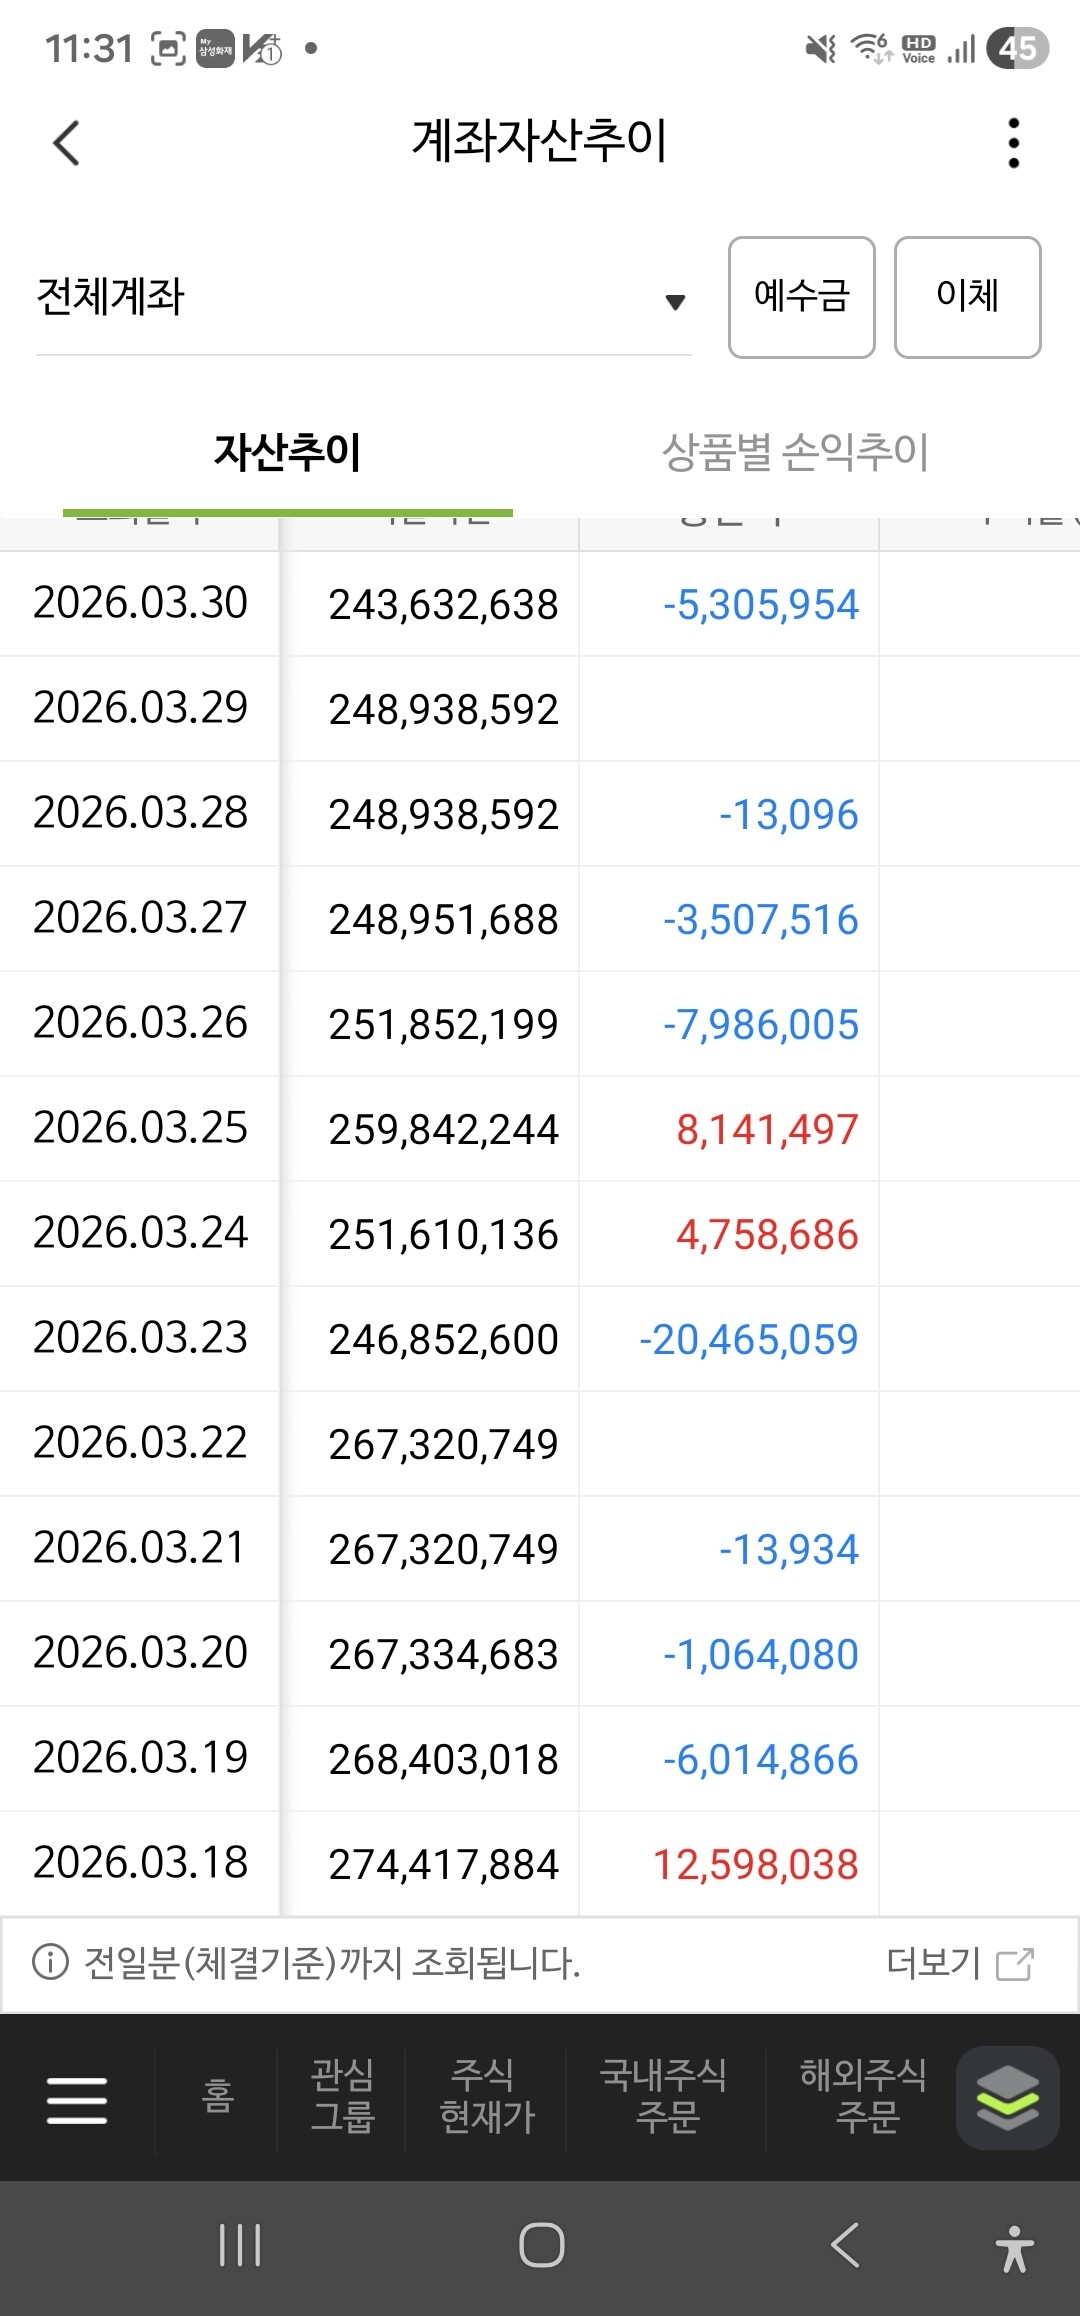Open 관심그룹 in bottom menu
Image resolution: width=1080 pixels, height=2316 pixels.
click(x=342, y=2097)
